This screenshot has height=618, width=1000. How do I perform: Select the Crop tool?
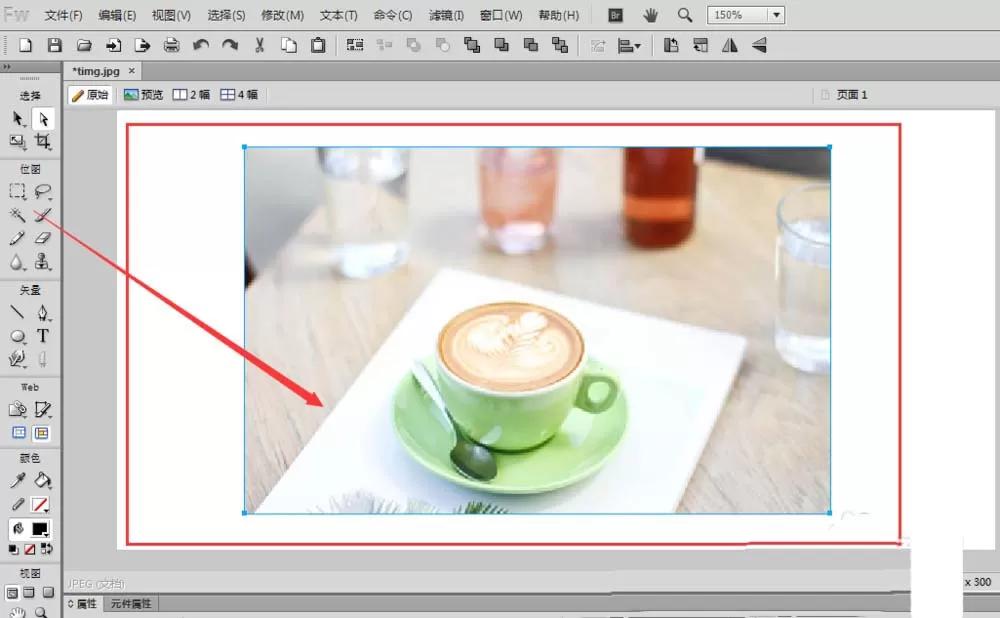point(43,142)
